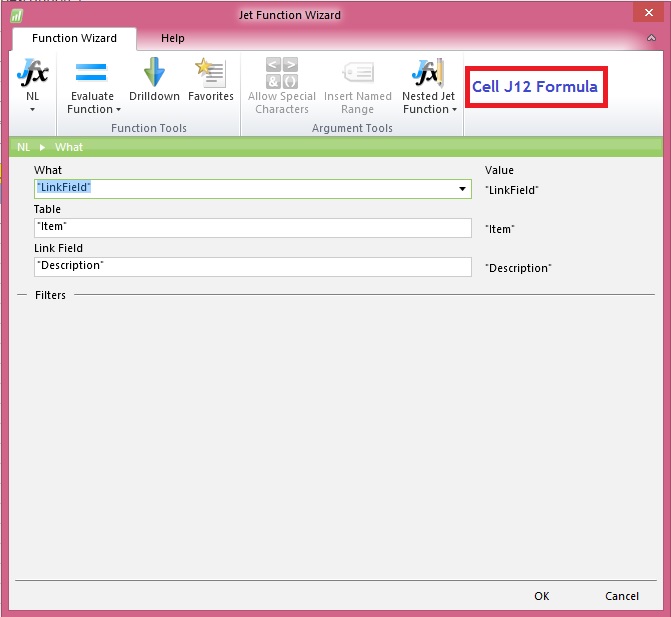
Task: Collapse the ribbon using the chevron
Action: pos(650,38)
